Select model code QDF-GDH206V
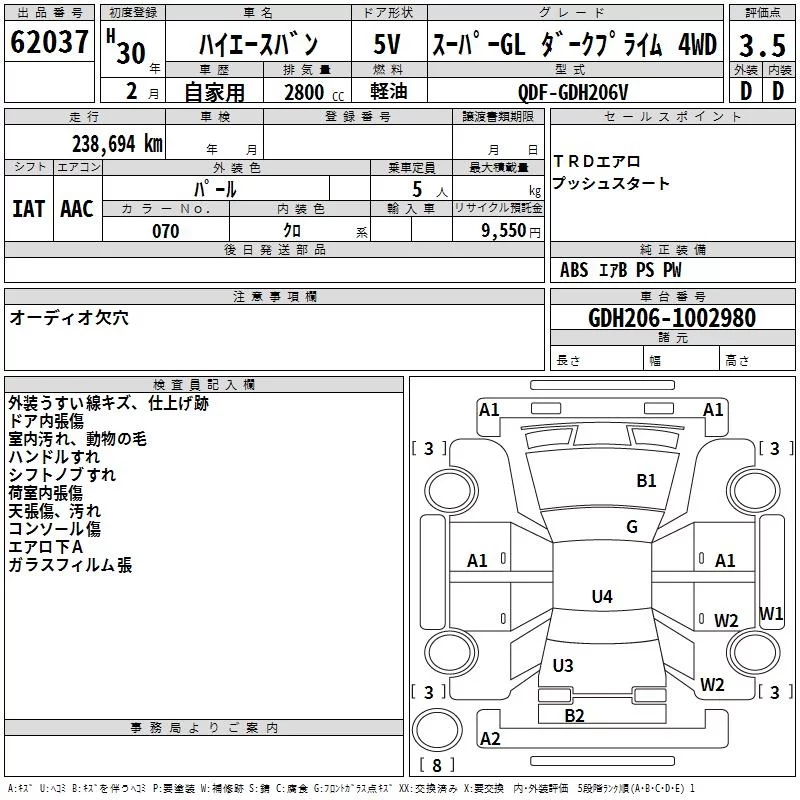 click(572, 92)
